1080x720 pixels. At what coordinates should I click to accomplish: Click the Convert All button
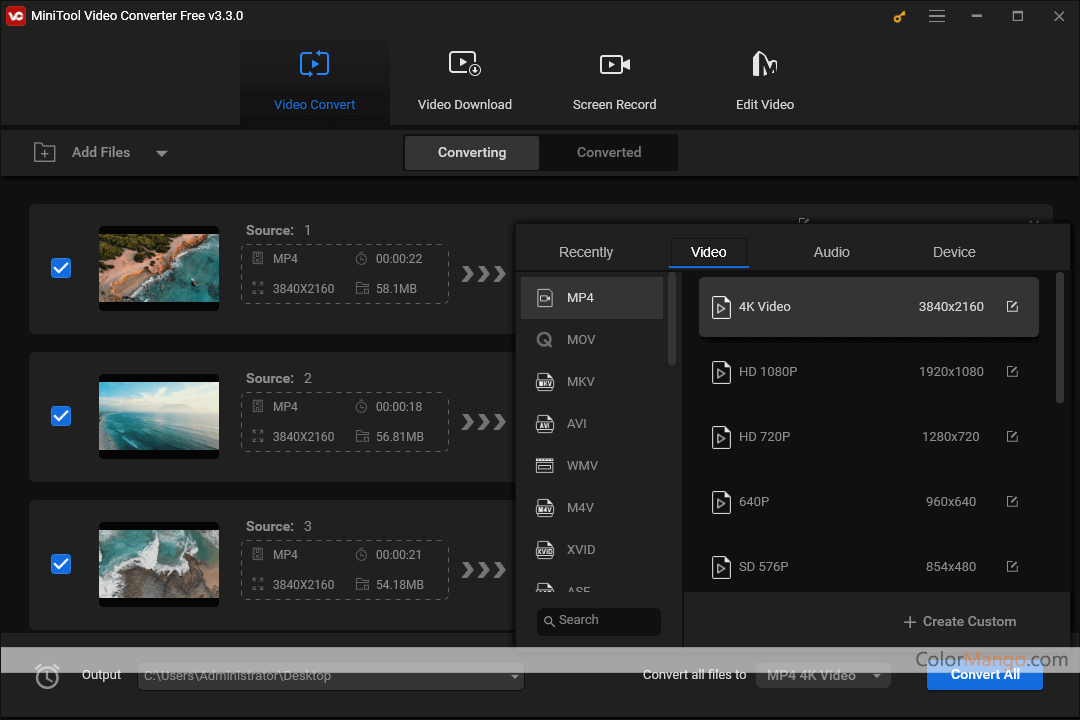[x=984, y=675]
